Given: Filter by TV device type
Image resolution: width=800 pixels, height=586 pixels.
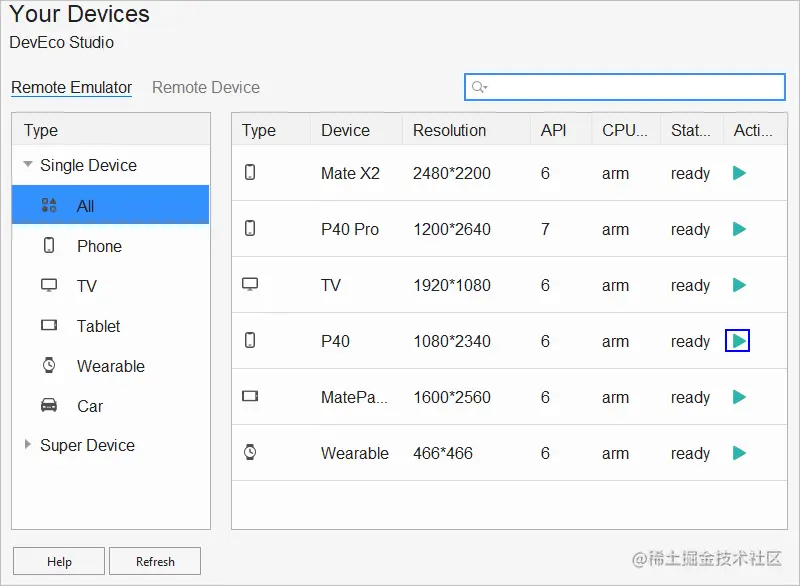Looking at the screenshot, I should point(110,286).
